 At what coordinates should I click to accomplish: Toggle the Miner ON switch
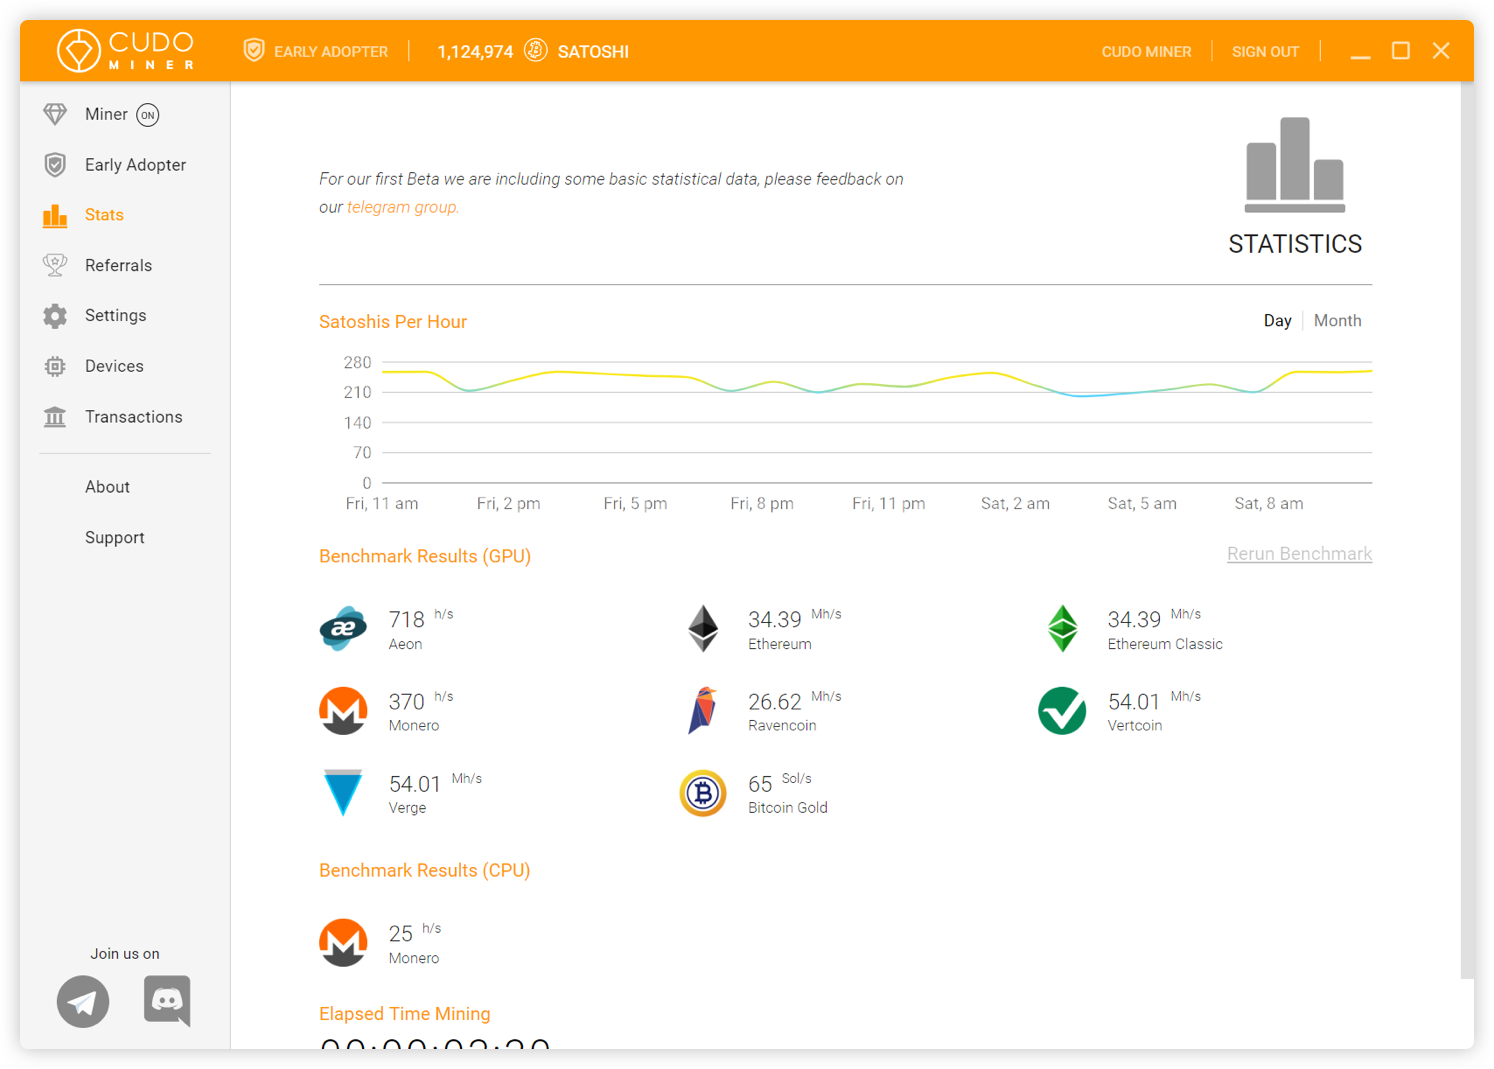tap(147, 114)
